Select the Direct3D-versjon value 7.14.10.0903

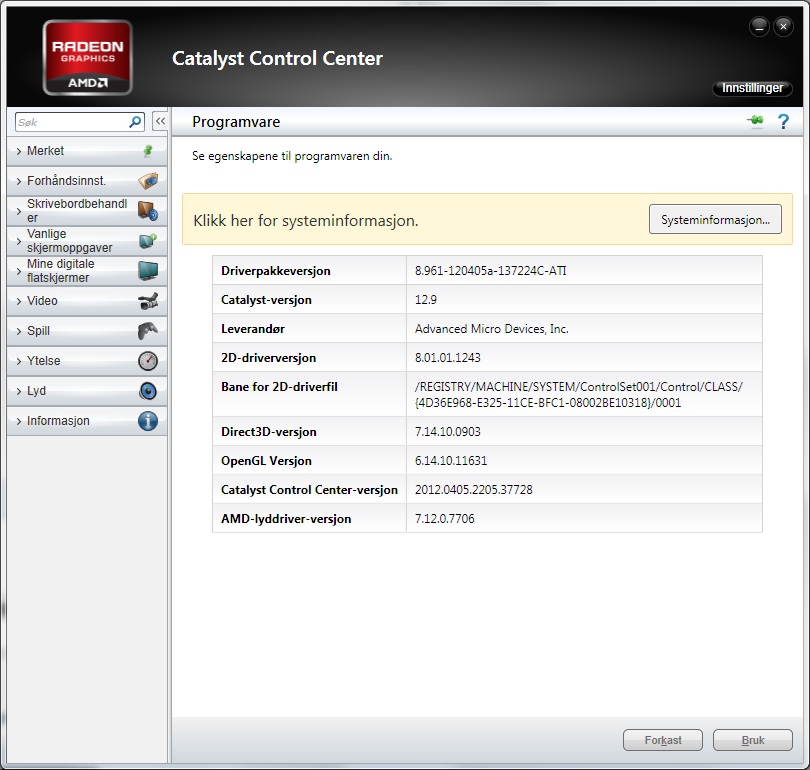tap(447, 432)
